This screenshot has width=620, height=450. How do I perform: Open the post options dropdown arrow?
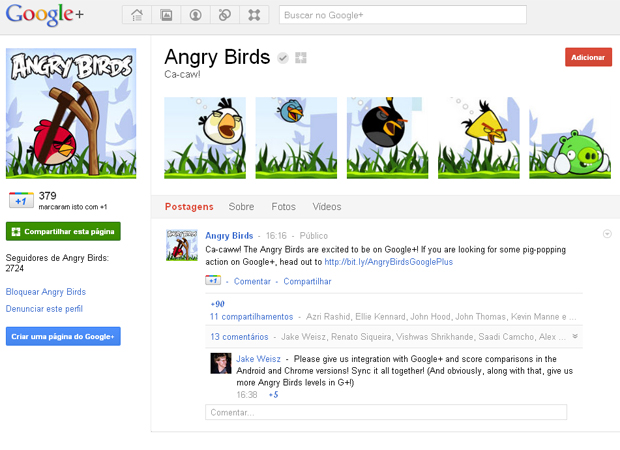(x=607, y=234)
